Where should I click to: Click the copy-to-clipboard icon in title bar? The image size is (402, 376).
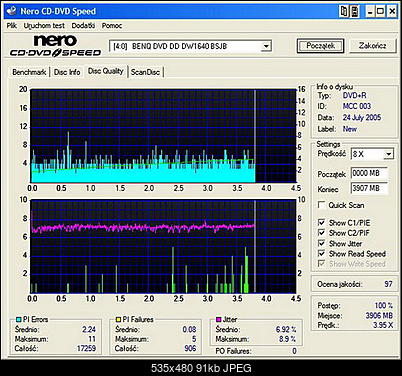[x=344, y=11]
